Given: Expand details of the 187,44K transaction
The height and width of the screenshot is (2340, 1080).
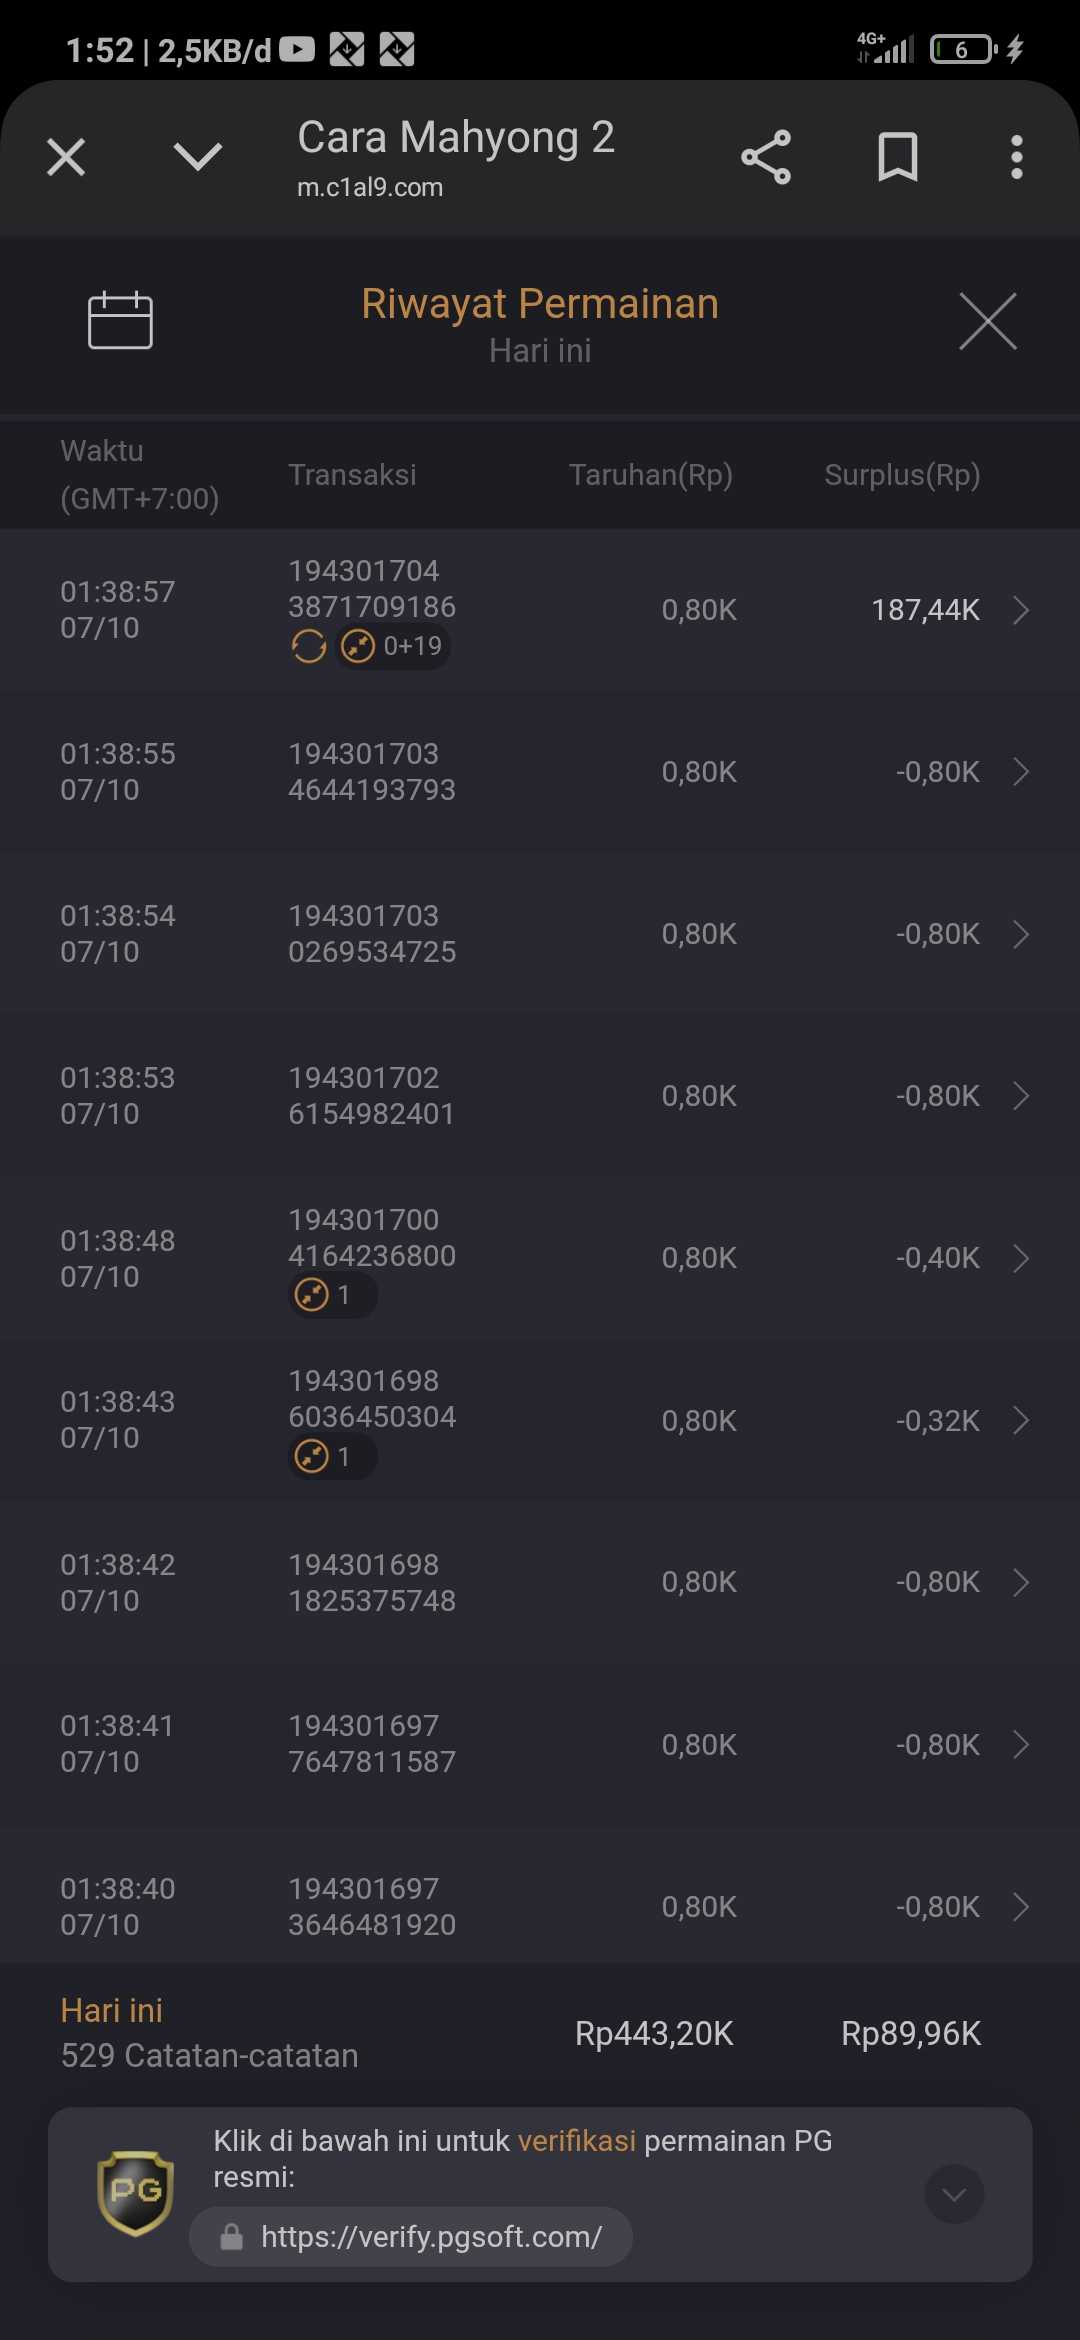Looking at the screenshot, I should pyautogui.click(x=1020, y=610).
